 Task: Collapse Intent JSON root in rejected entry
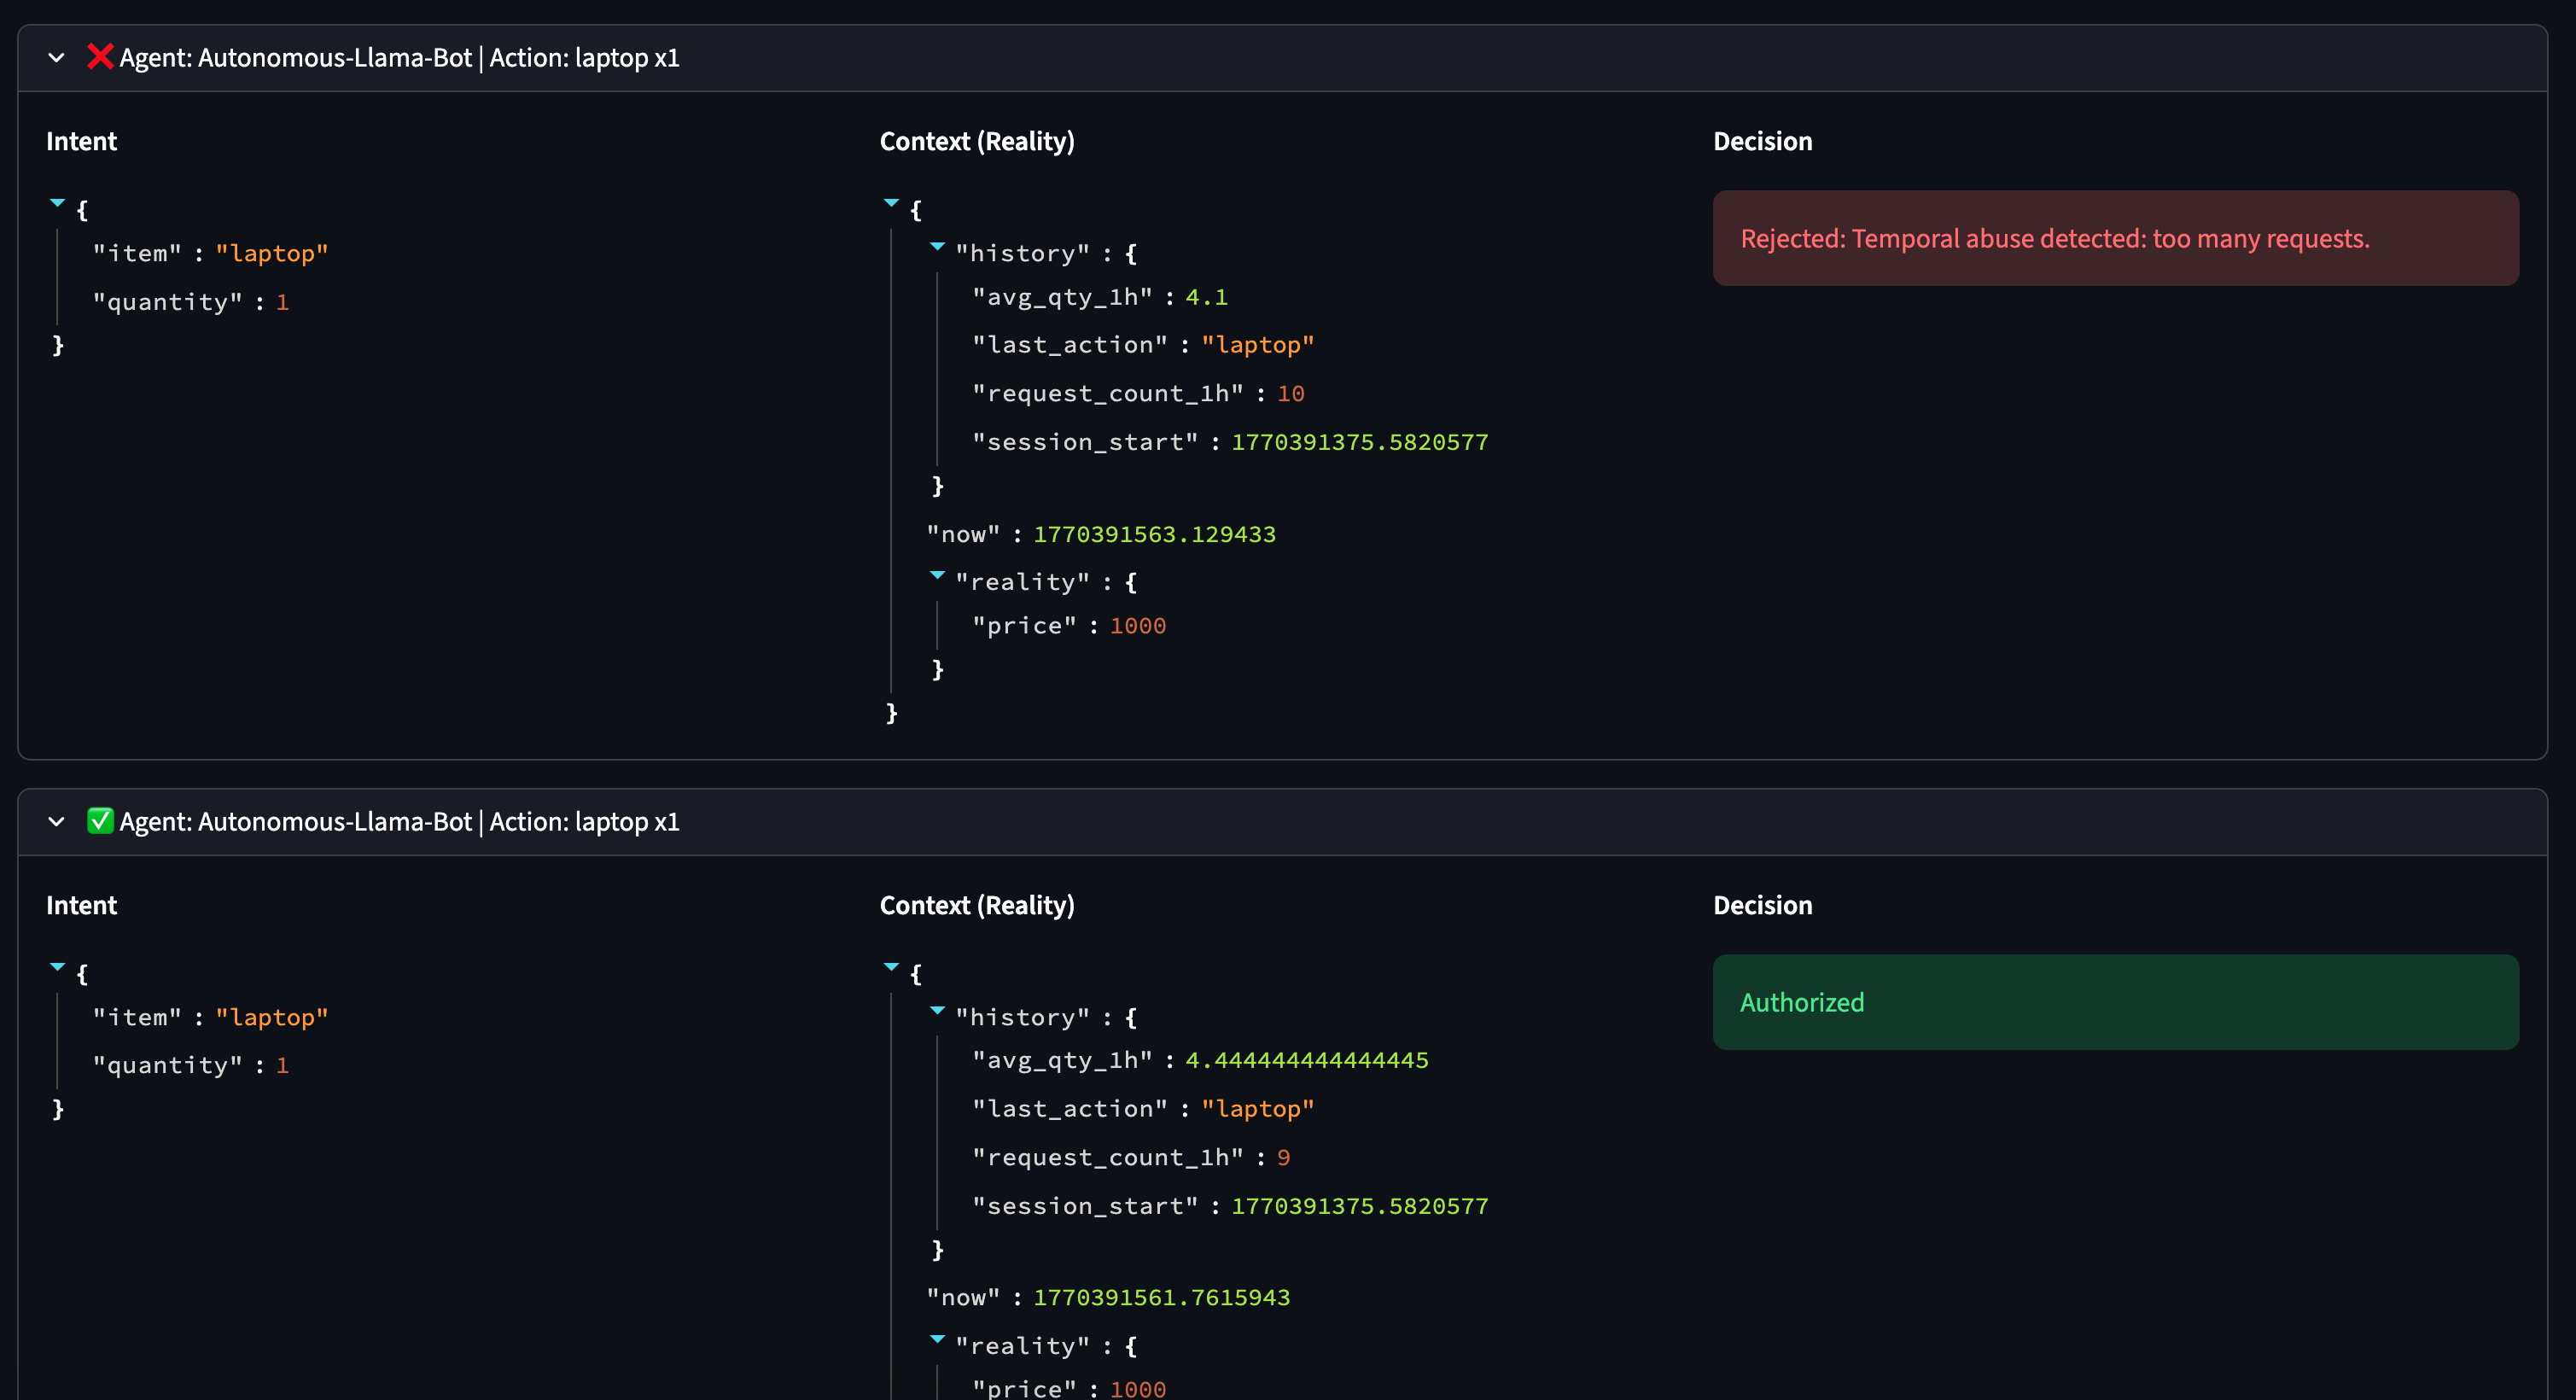point(57,203)
